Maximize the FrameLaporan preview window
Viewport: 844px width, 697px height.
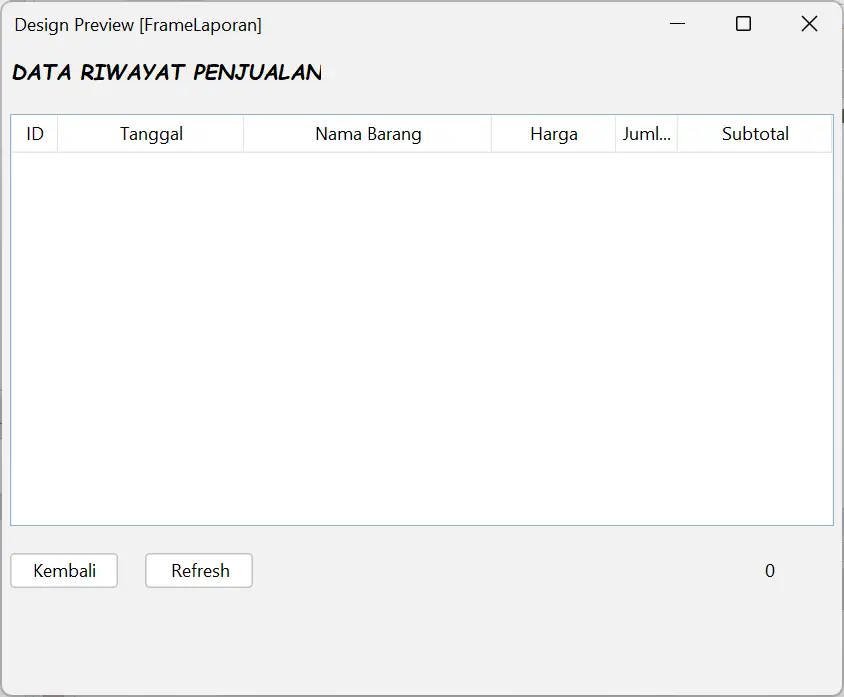coord(743,24)
